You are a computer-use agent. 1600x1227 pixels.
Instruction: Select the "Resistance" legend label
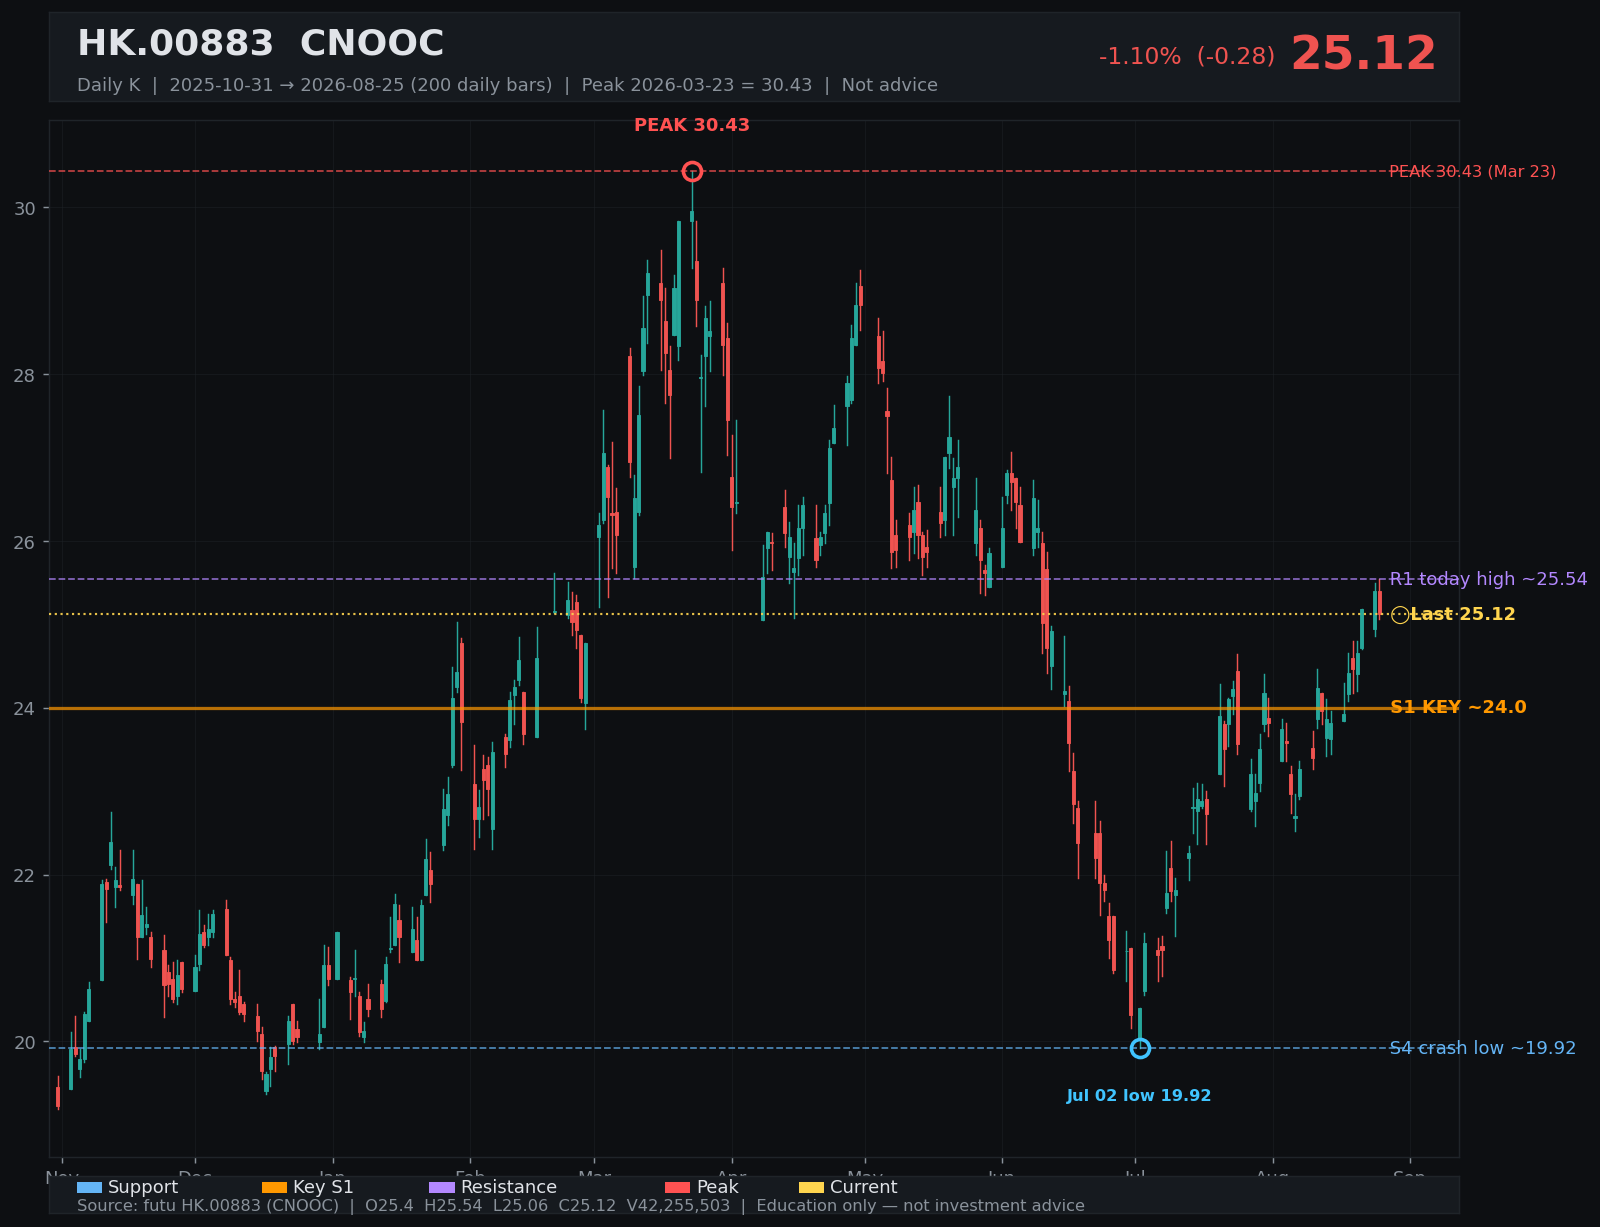509,1187
